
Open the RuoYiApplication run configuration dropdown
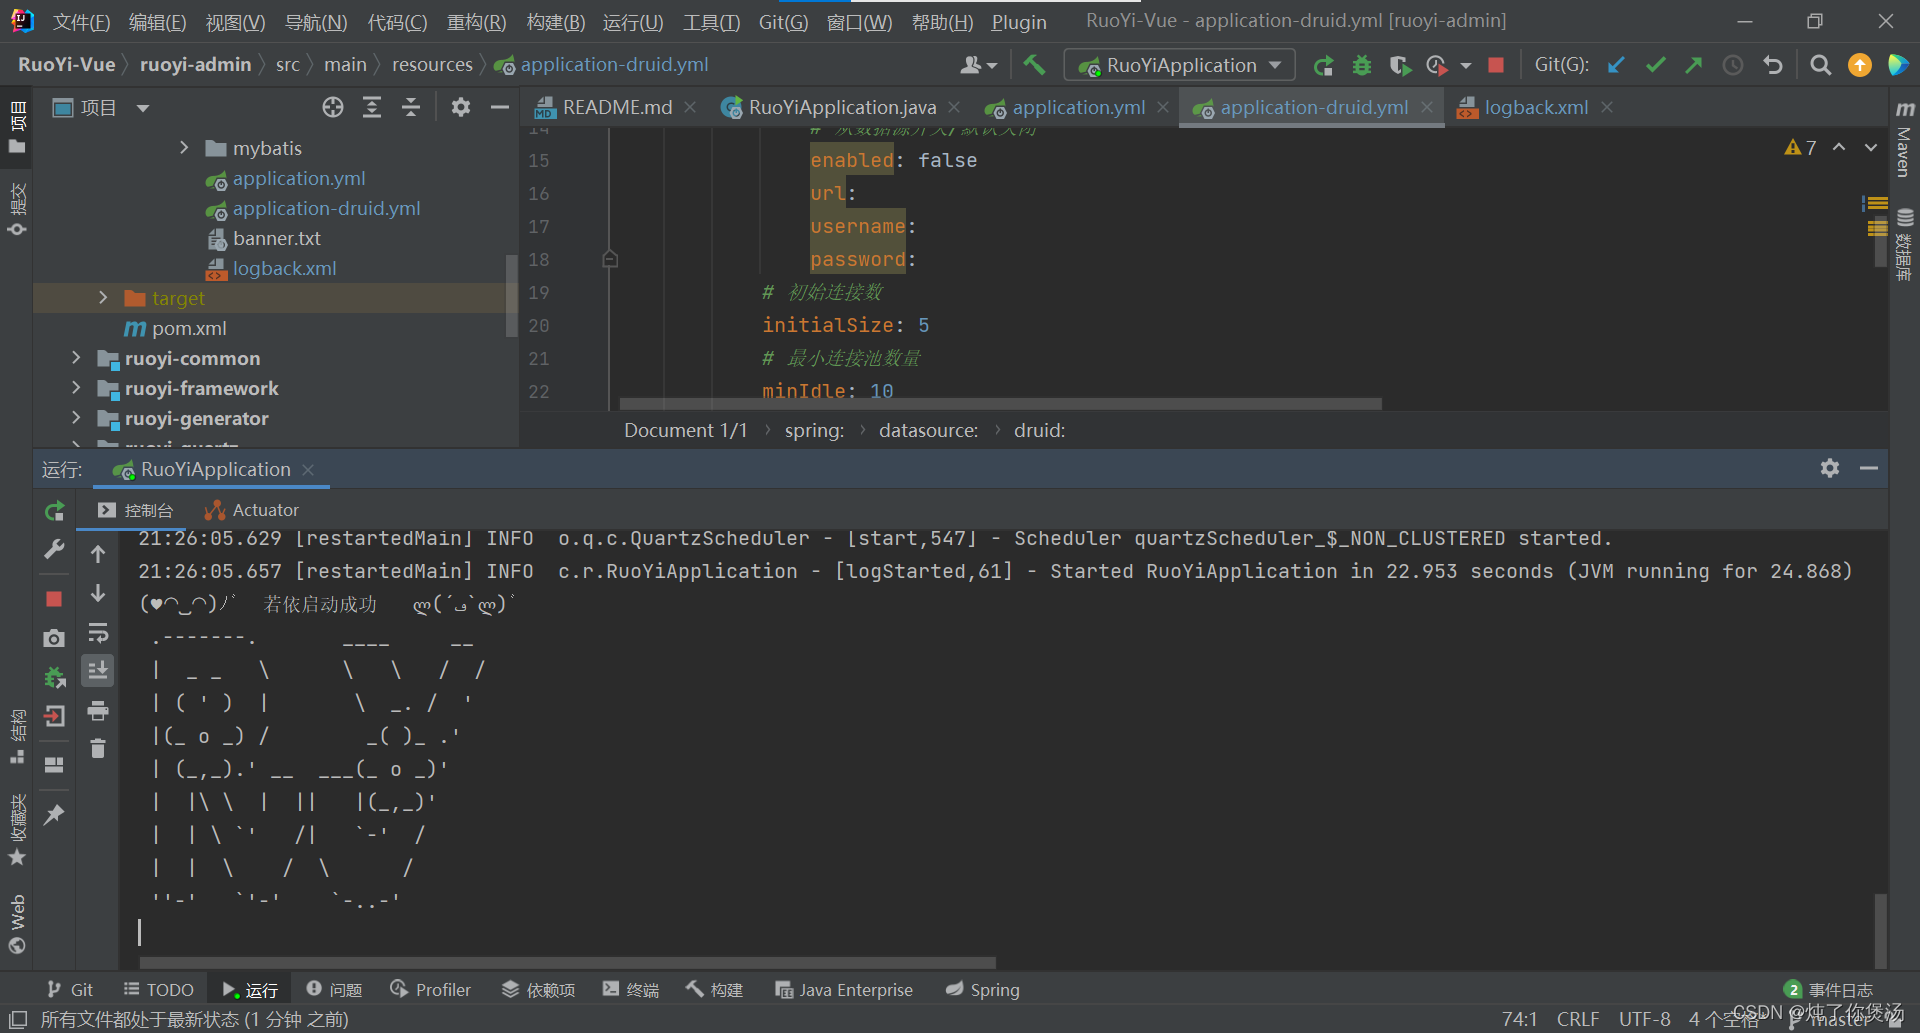pos(1178,64)
